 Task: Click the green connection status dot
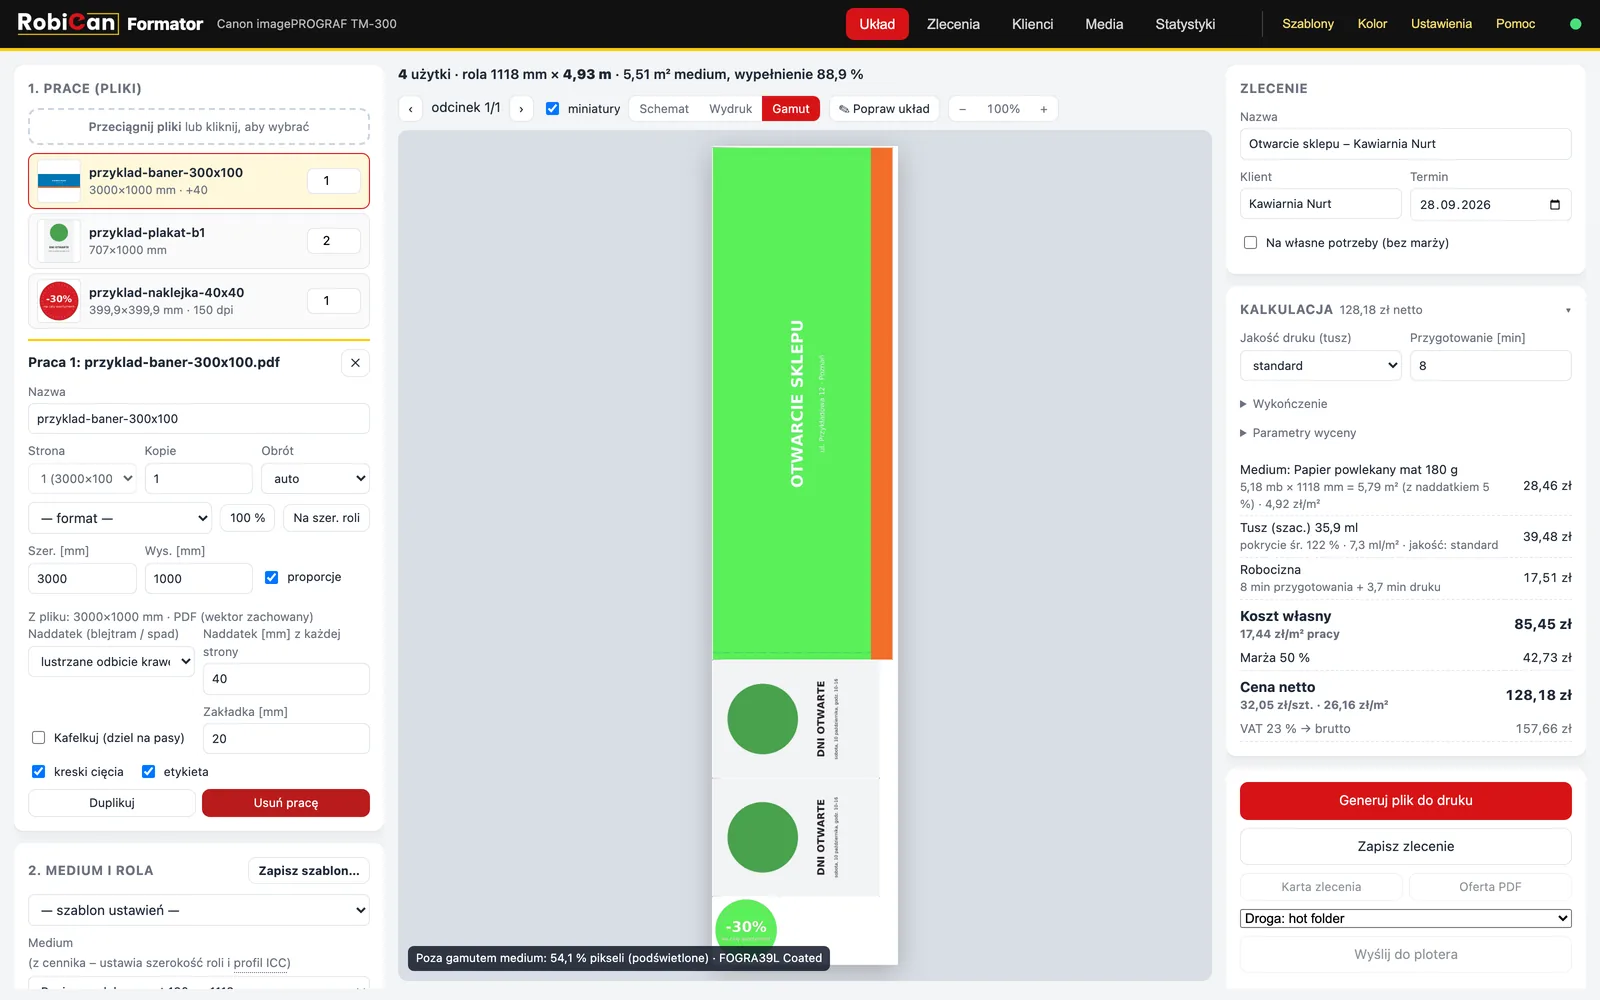[x=1575, y=24]
